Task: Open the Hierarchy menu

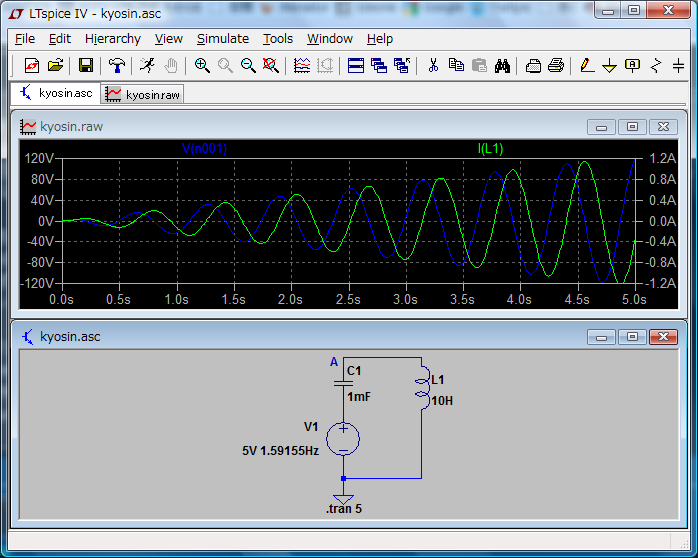Action: [x=112, y=39]
